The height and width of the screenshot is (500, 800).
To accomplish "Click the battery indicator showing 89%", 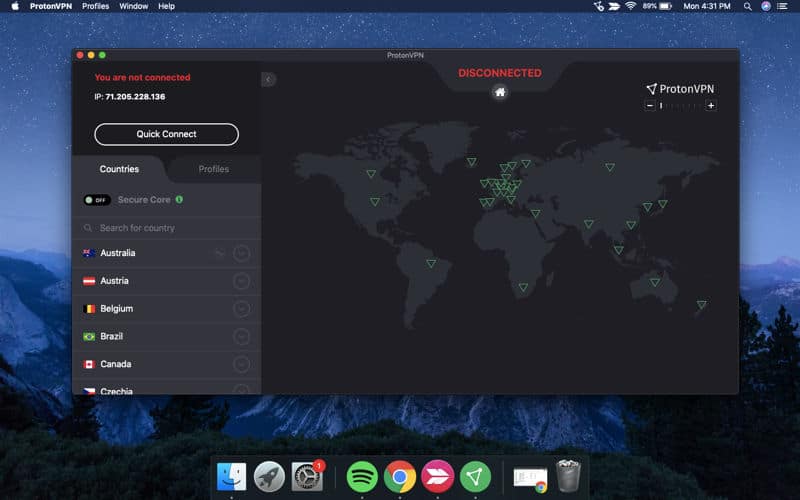I will [657, 6].
